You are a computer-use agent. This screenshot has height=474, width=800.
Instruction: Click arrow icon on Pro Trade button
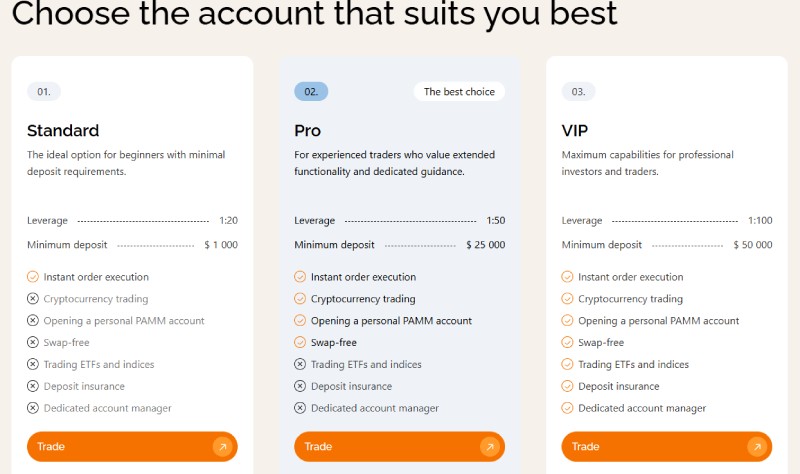point(489,446)
